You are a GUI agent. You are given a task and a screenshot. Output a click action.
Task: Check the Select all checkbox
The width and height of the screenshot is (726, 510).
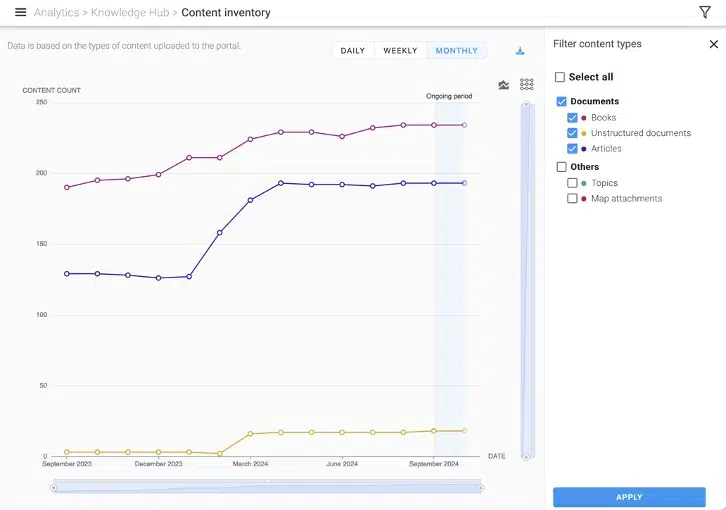point(560,77)
